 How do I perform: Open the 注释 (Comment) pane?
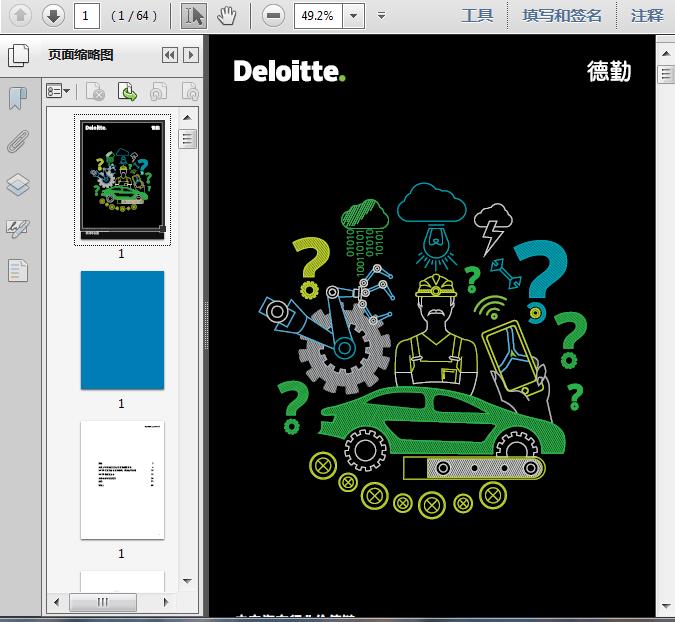pyautogui.click(x=647, y=15)
